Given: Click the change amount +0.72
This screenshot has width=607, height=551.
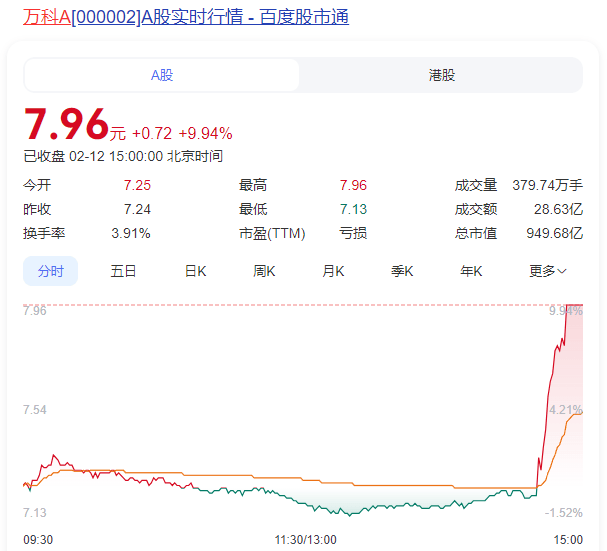Looking at the screenshot, I should click(152, 134).
